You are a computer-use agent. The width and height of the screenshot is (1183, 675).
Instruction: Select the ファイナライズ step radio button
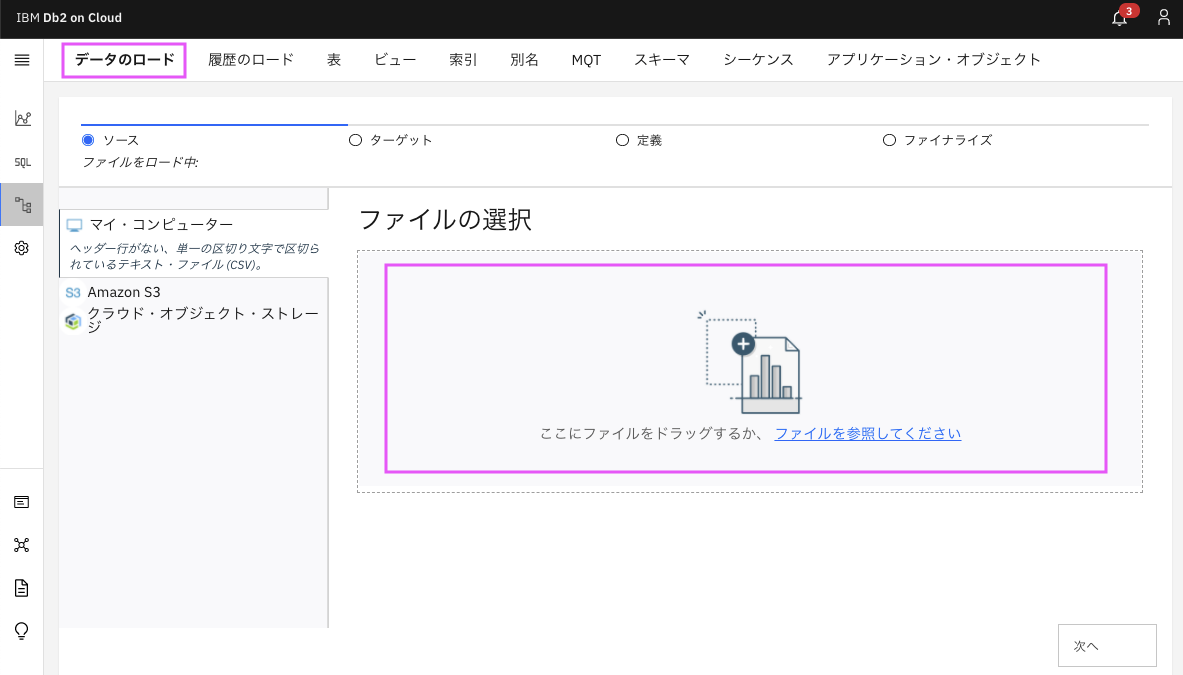coord(890,140)
